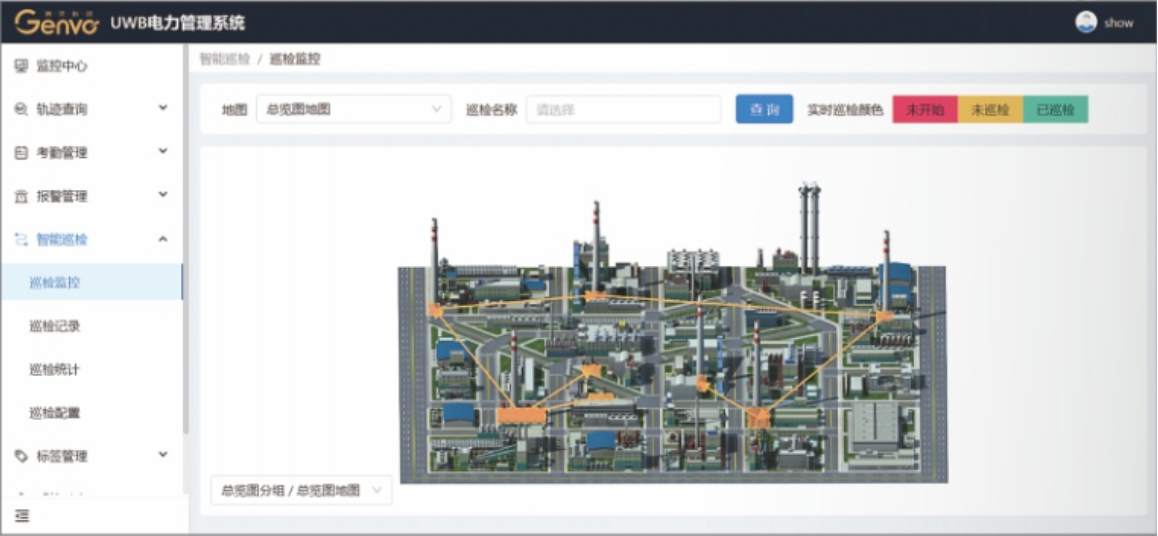Open the 地图 总览图地图 dropdown
Viewport: 1158px width, 536px height.
(354, 109)
